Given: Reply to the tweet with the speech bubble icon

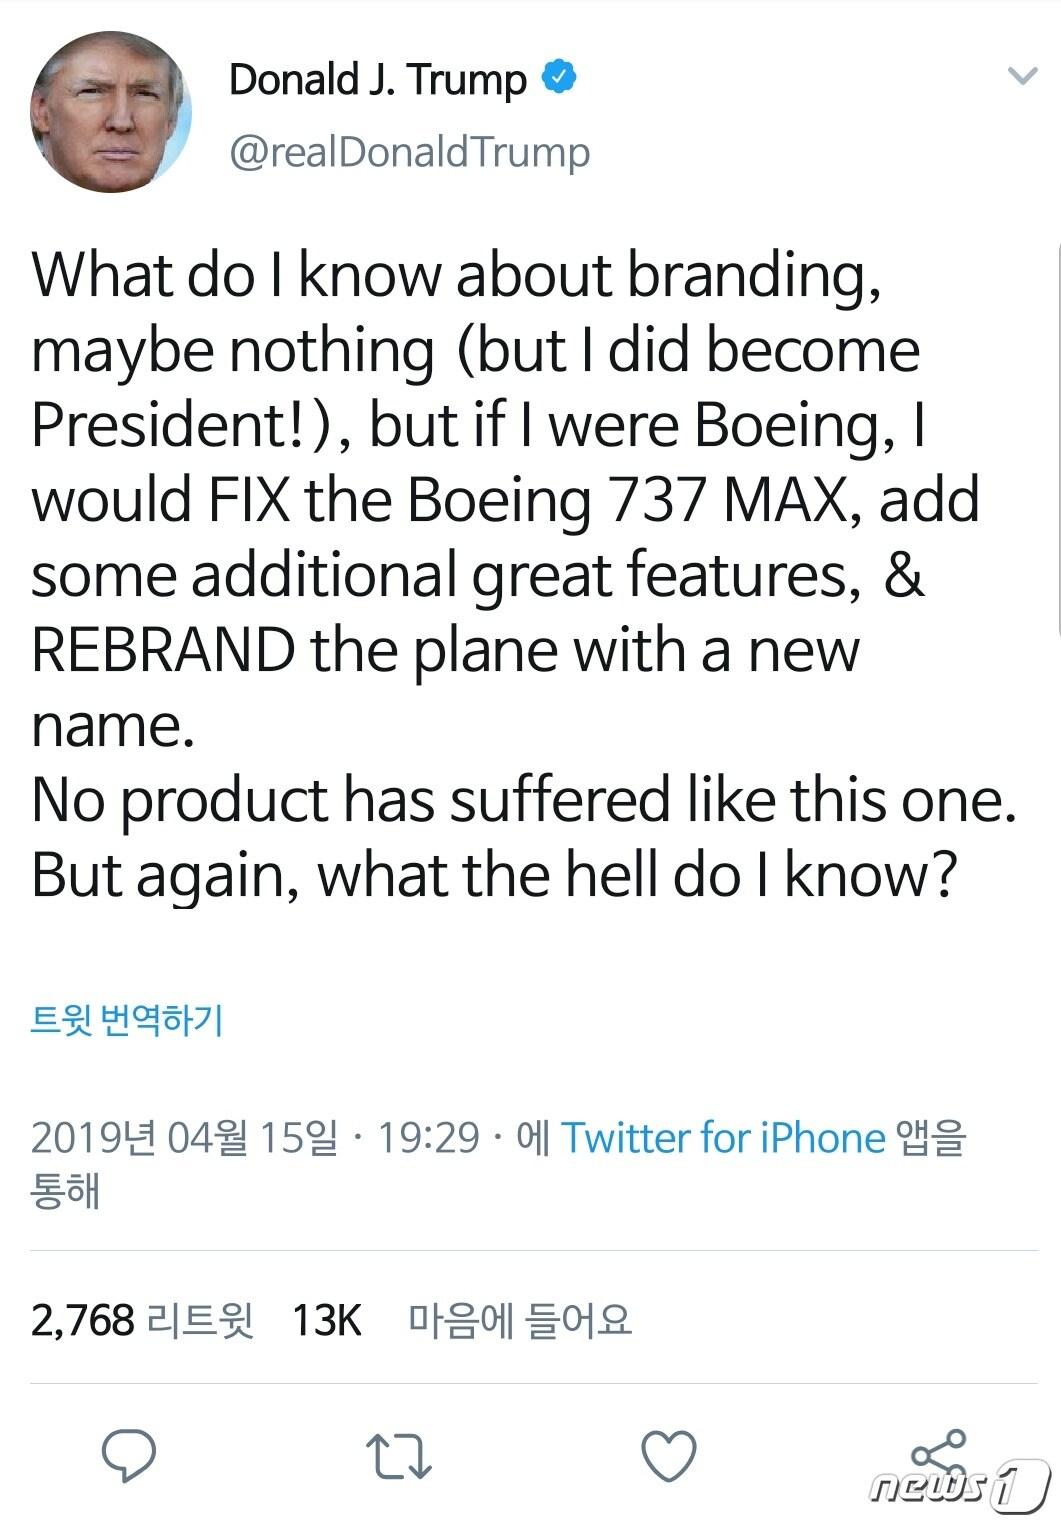Looking at the screenshot, I should click(129, 1456).
